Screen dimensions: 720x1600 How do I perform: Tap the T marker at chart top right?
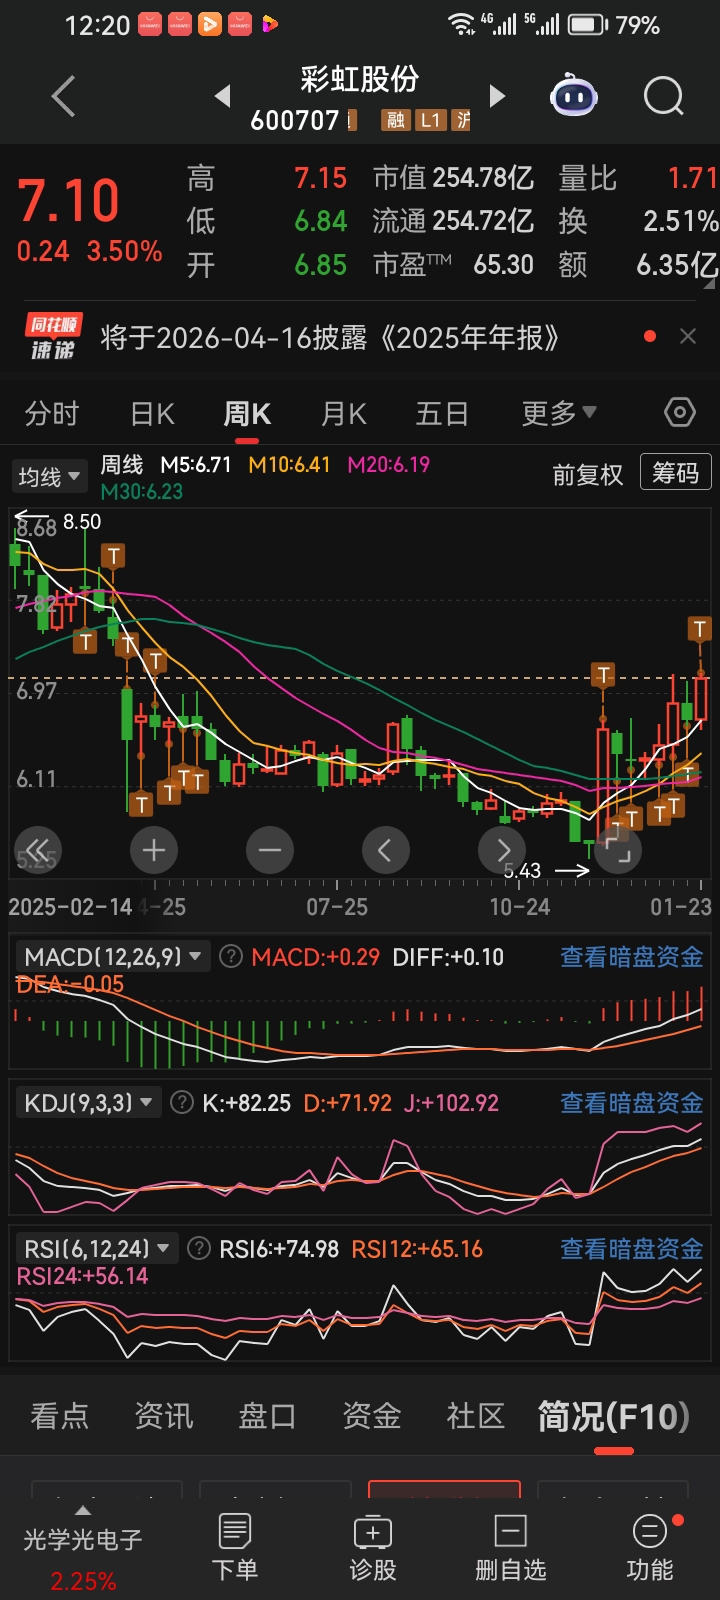point(699,629)
